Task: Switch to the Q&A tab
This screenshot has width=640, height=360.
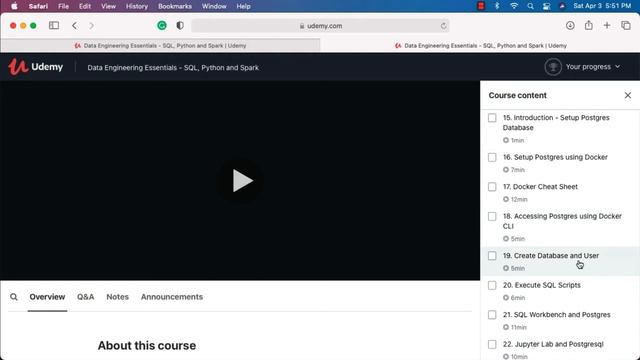Action: tap(85, 297)
